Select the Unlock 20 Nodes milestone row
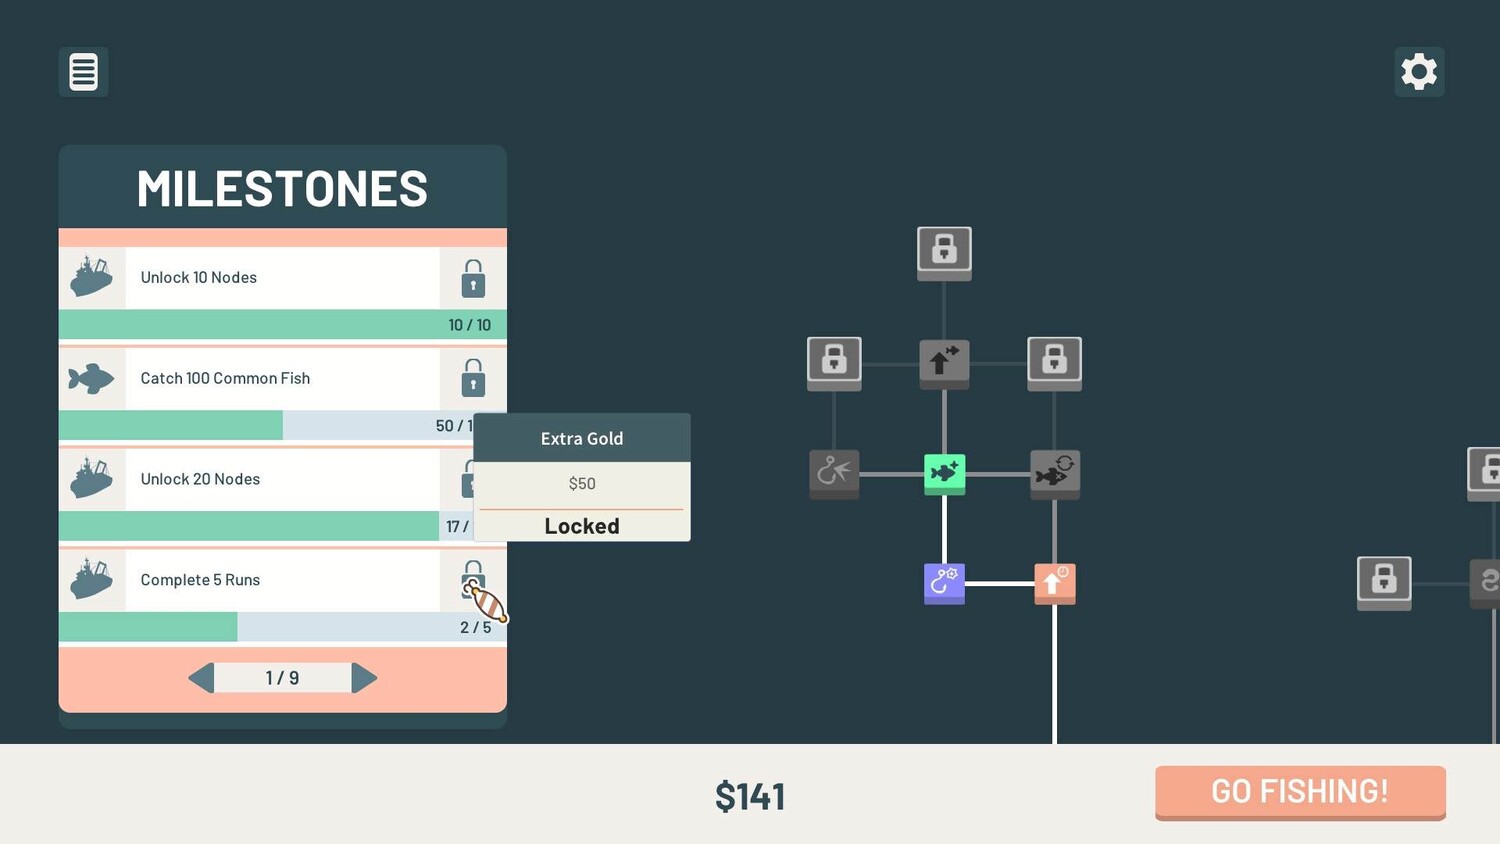Viewport: 1500px width, 844px height. [250, 480]
